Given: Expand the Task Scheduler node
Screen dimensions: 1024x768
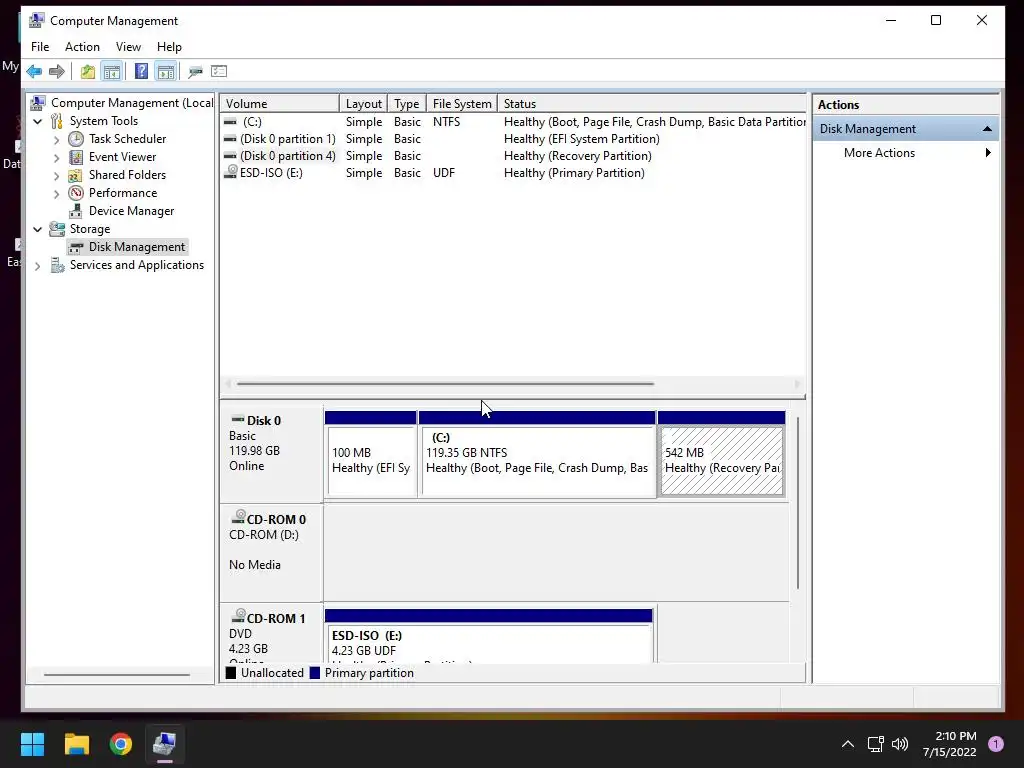Looking at the screenshot, I should 56,140.
